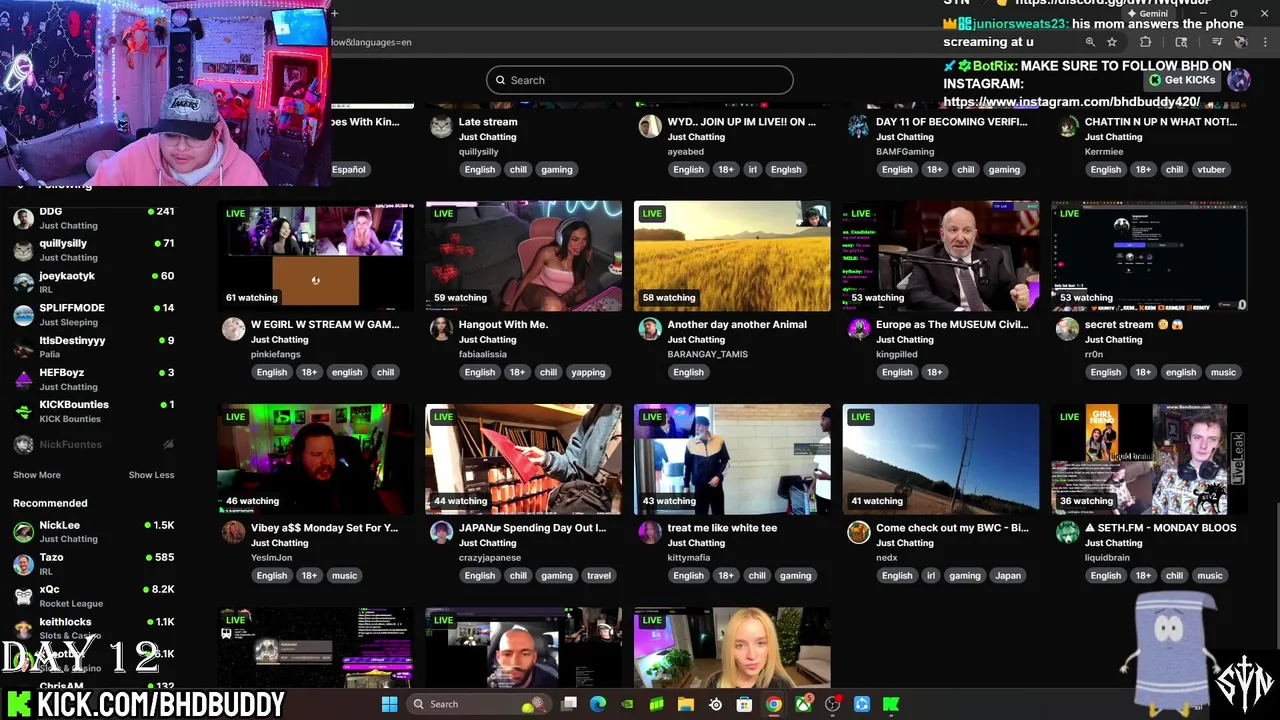Open Kick app icon in the taskbar
This screenshot has height=720, width=1280.
click(891, 704)
